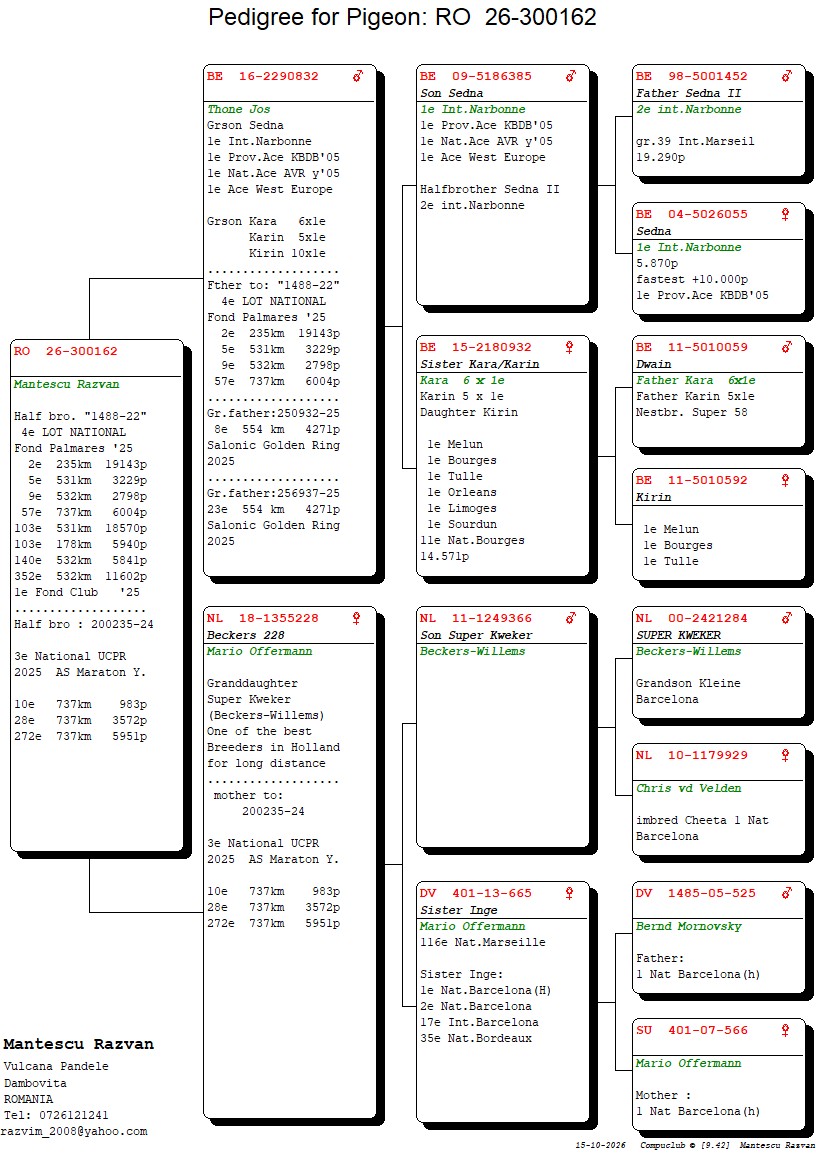Click the male symbol beside BE 09-5186385
This screenshot has height=1172, width=816.
click(x=571, y=75)
